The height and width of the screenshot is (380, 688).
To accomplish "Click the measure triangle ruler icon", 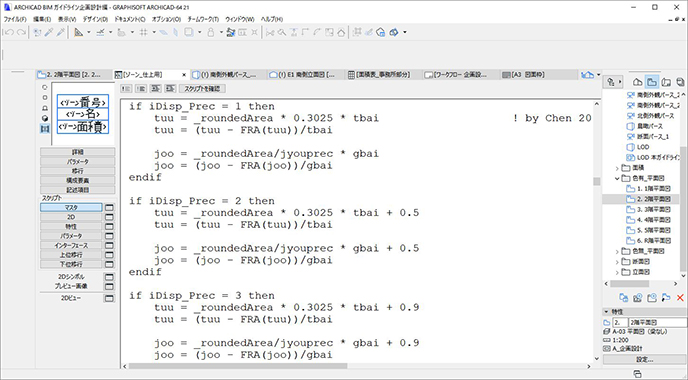I will [x=79, y=32].
